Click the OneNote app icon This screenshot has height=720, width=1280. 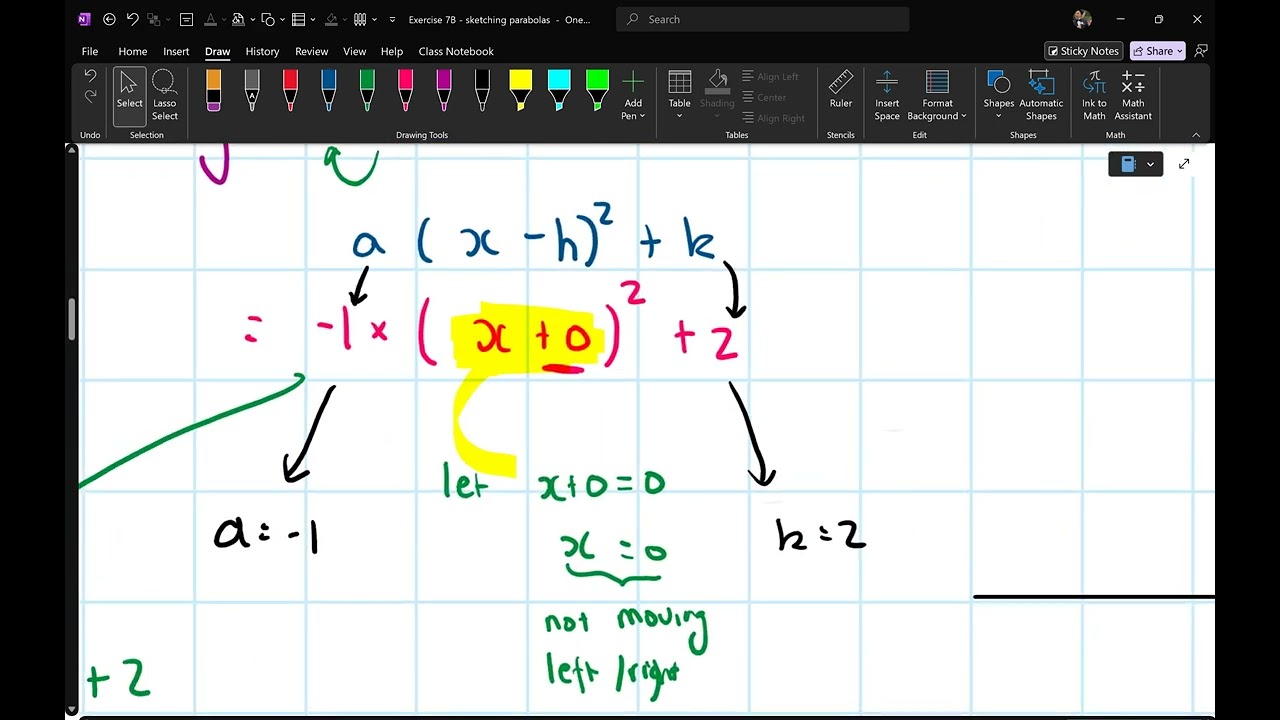(x=84, y=19)
